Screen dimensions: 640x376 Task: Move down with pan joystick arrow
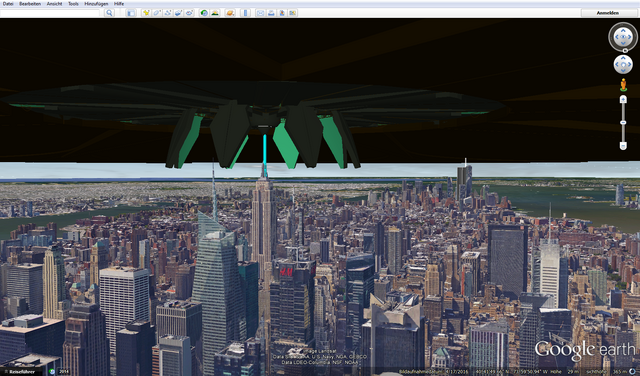(x=623, y=71)
